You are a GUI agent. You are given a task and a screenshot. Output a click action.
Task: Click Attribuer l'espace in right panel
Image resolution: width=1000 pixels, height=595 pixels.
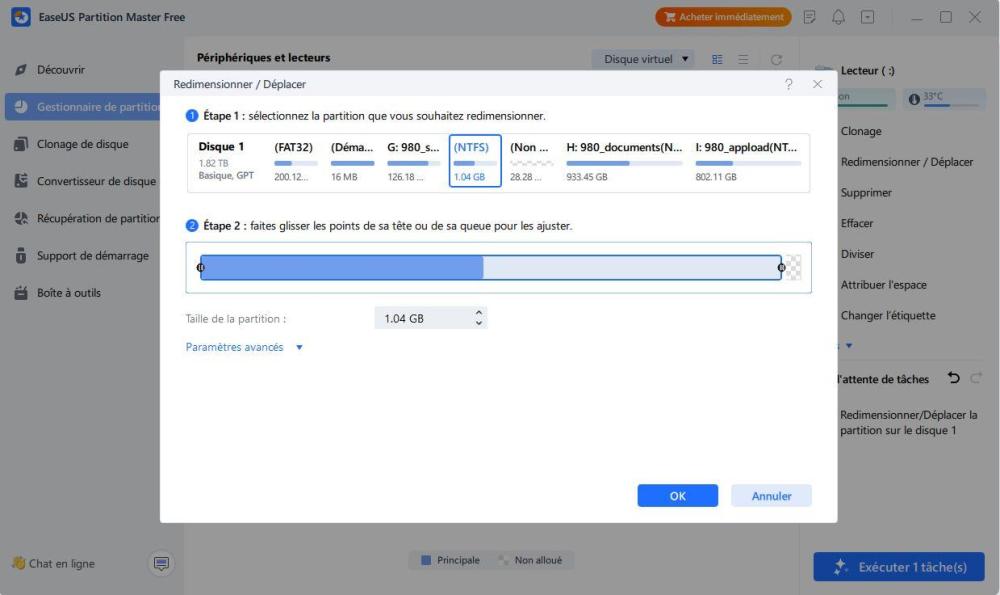pos(883,284)
